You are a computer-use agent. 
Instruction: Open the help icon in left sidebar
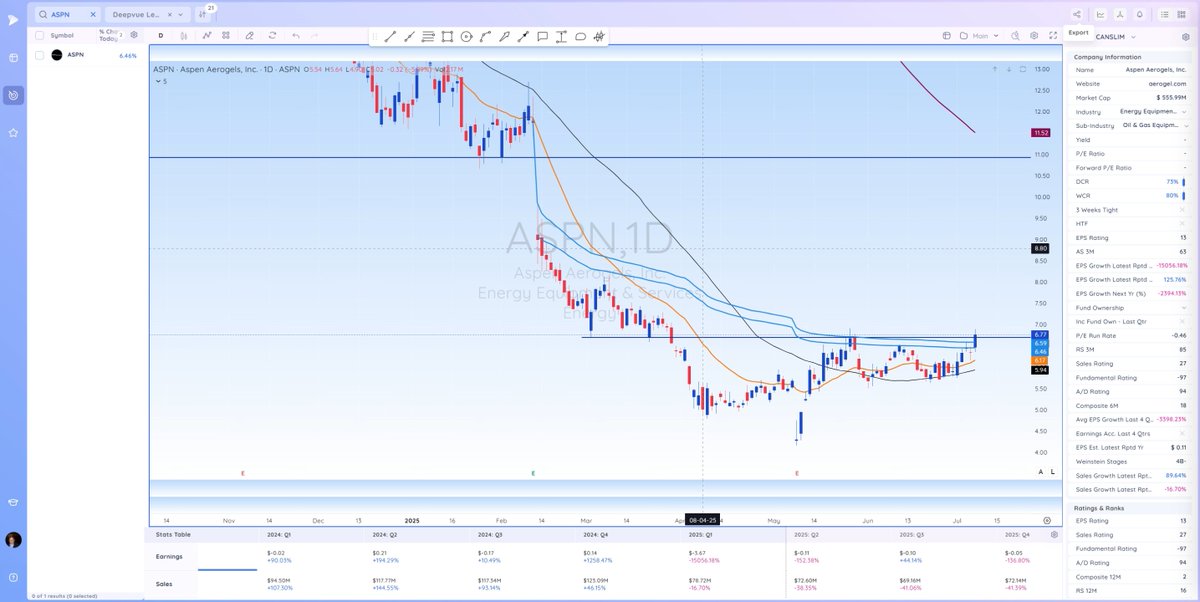13,578
